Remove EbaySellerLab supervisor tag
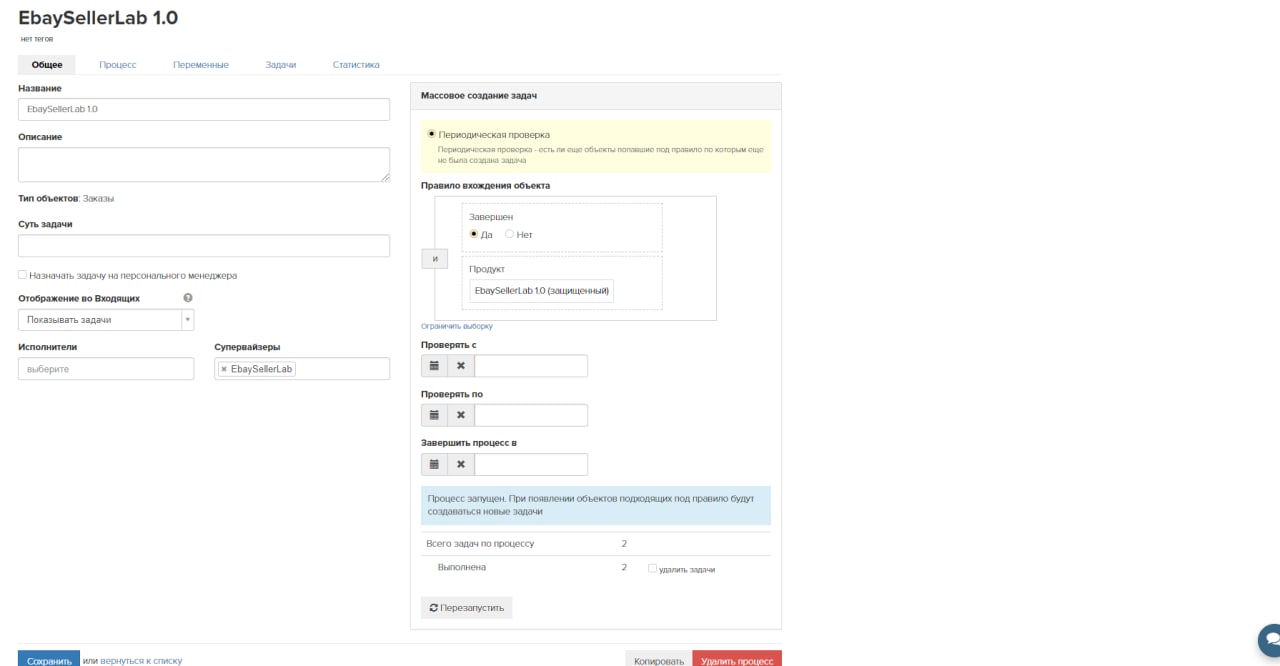This screenshot has height=666, width=1280. click(224, 369)
